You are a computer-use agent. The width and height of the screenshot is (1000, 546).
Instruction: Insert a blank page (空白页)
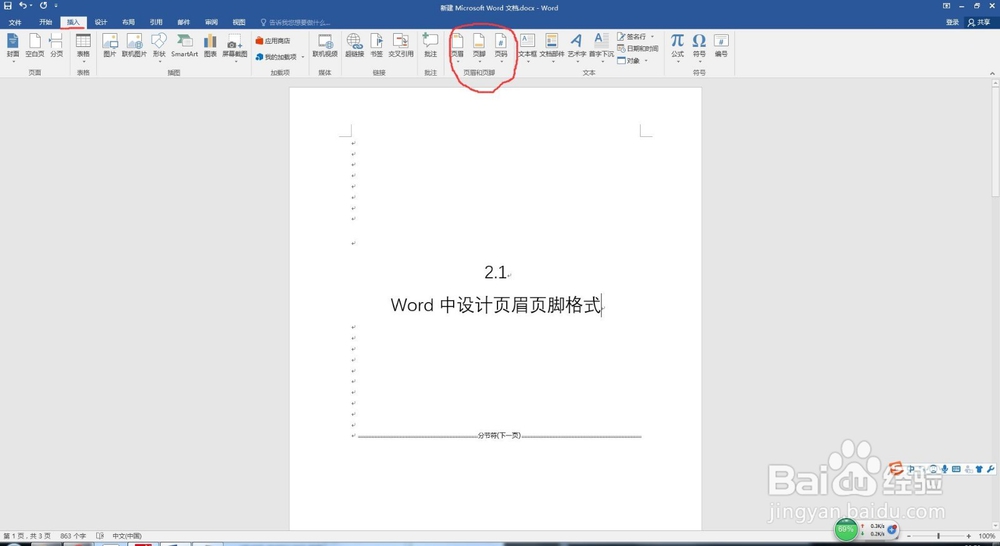pos(34,46)
